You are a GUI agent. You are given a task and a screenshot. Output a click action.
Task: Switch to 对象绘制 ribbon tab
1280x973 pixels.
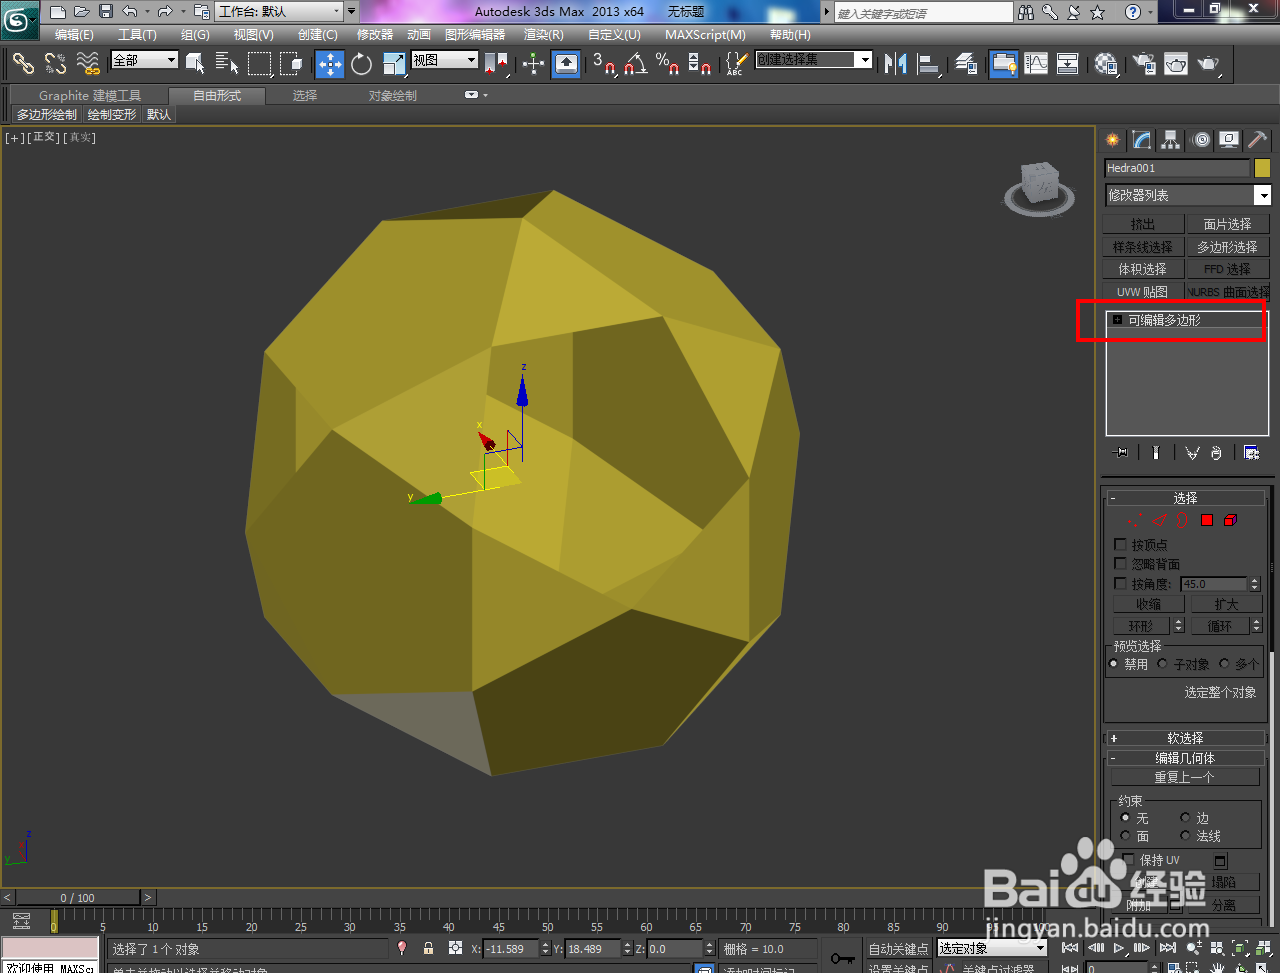tap(393, 95)
